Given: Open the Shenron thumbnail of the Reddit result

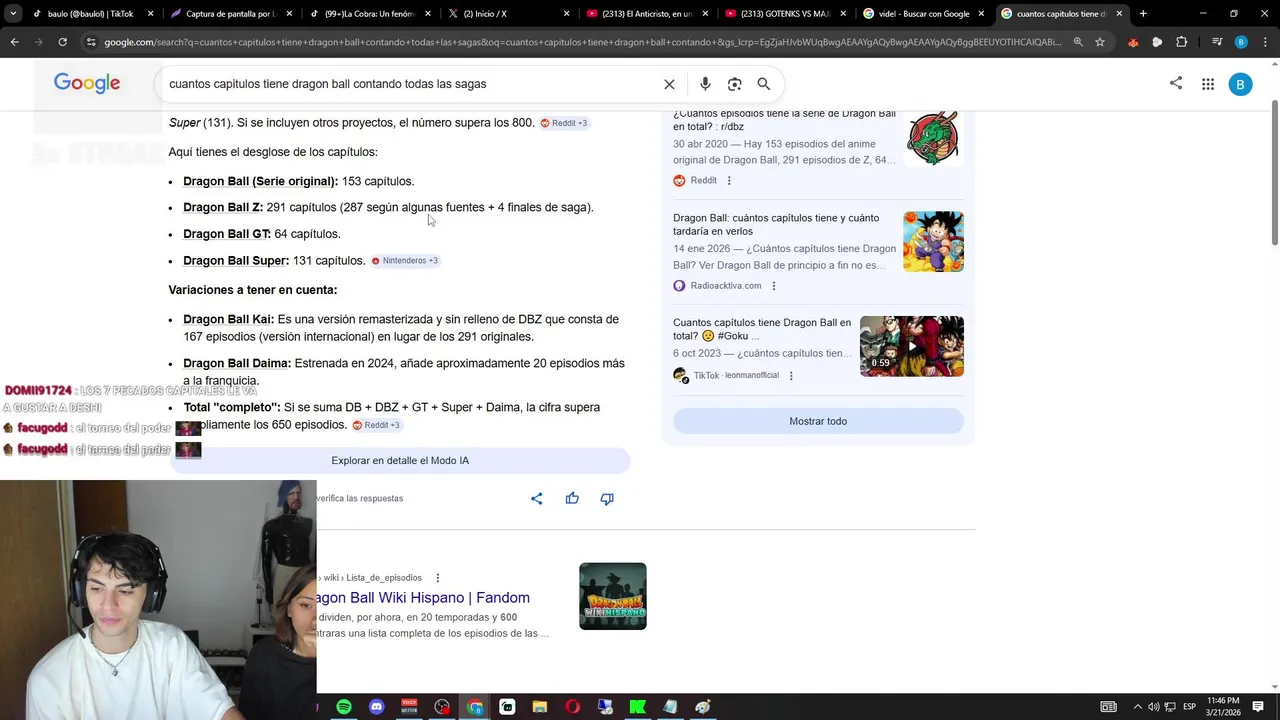Looking at the screenshot, I should tap(933, 137).
